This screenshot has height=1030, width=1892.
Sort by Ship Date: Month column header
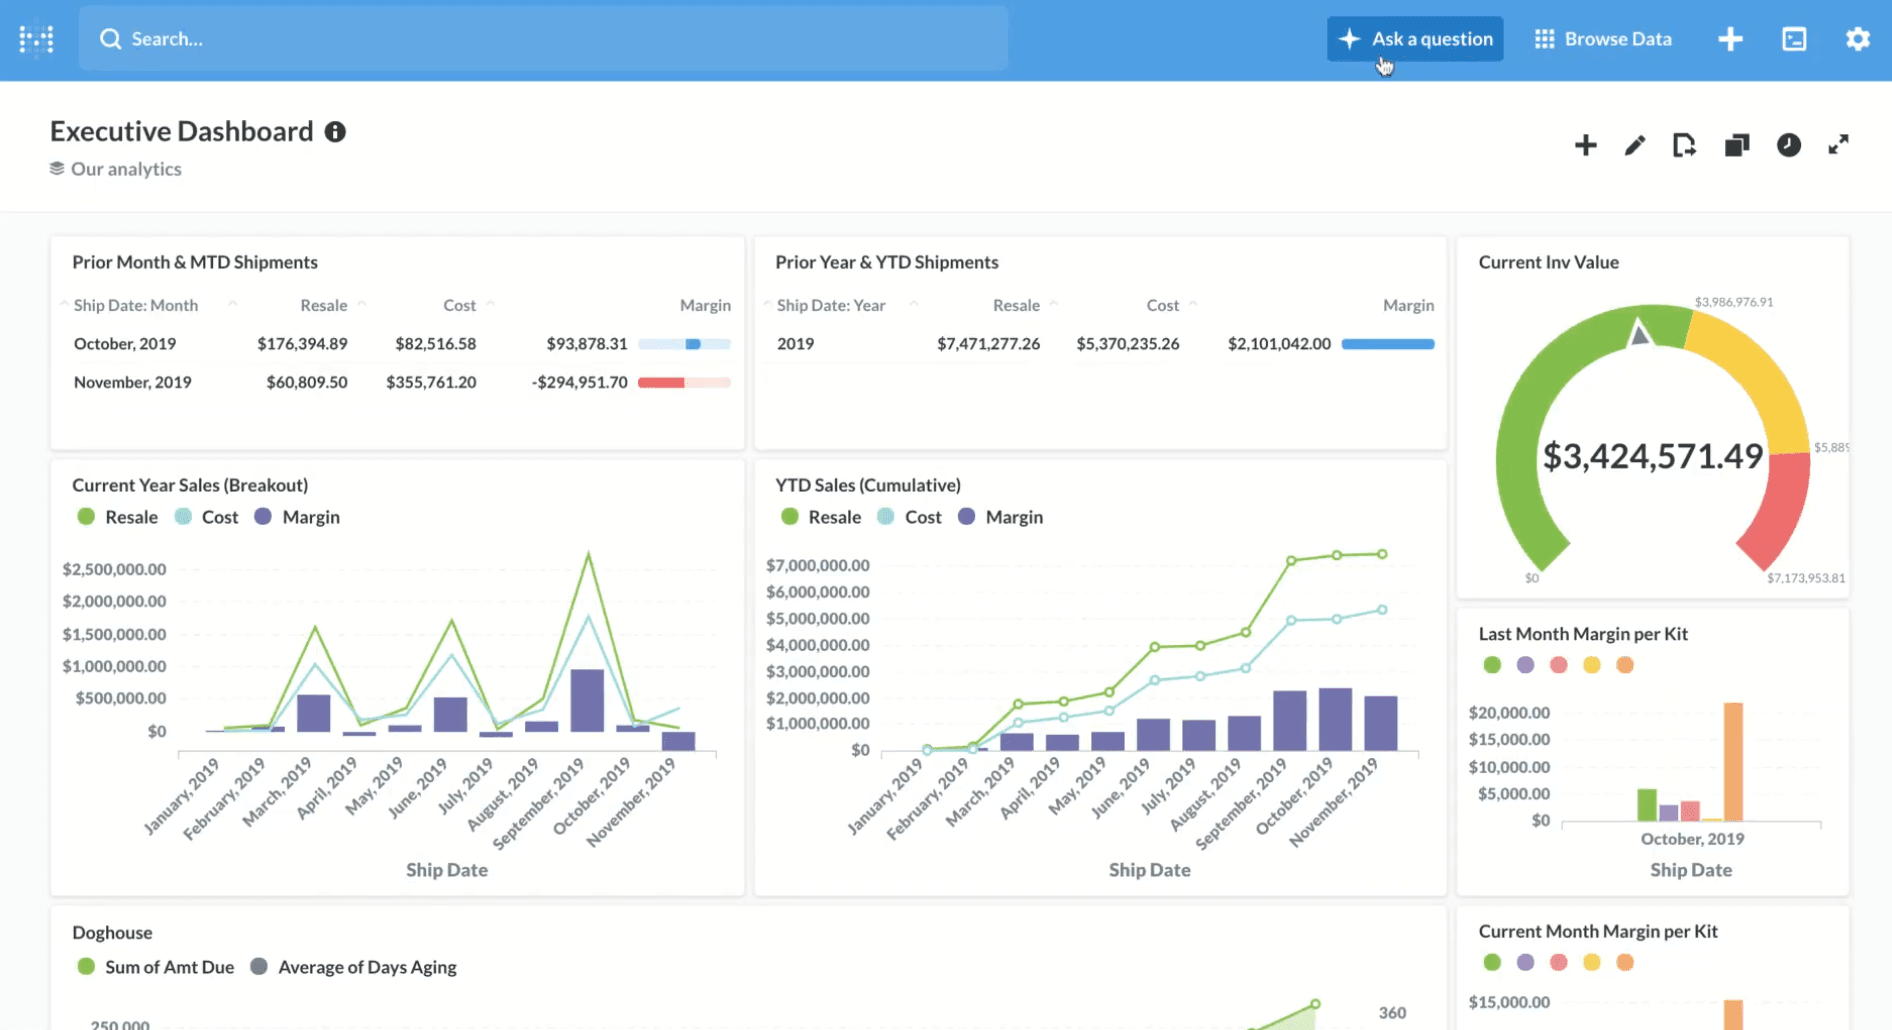[x=136, y=305]
